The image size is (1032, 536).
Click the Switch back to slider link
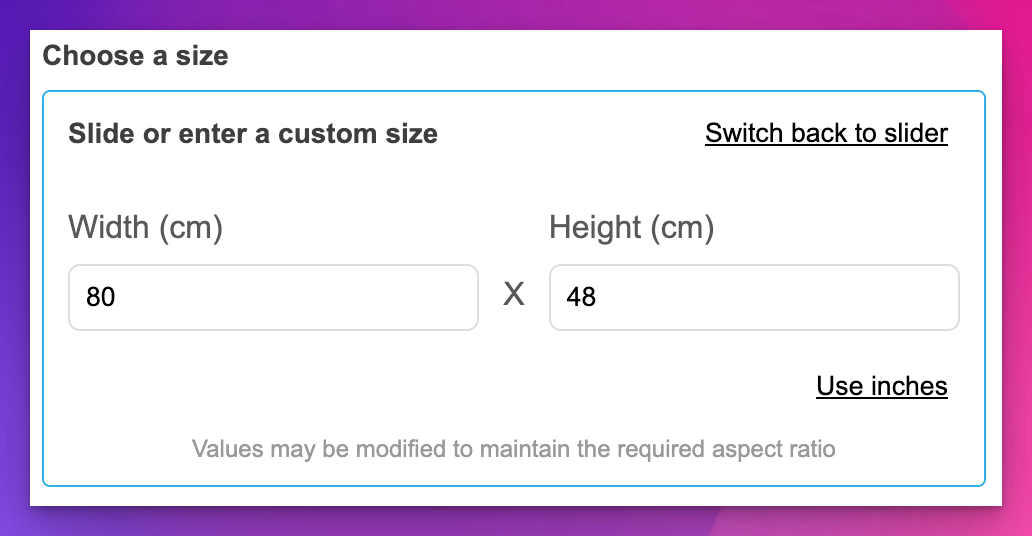[x=826, y=133]
